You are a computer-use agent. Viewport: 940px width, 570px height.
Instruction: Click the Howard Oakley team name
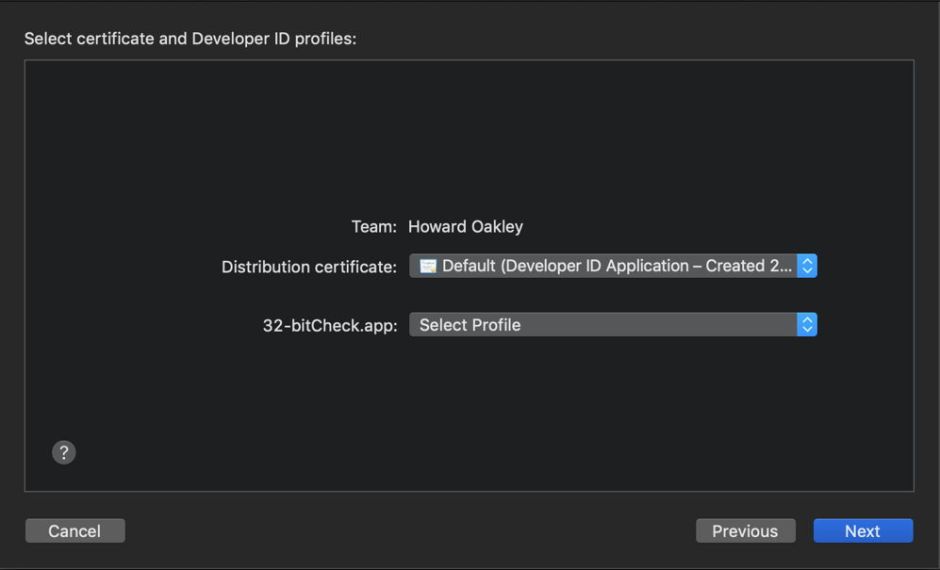tap(465, 227)
